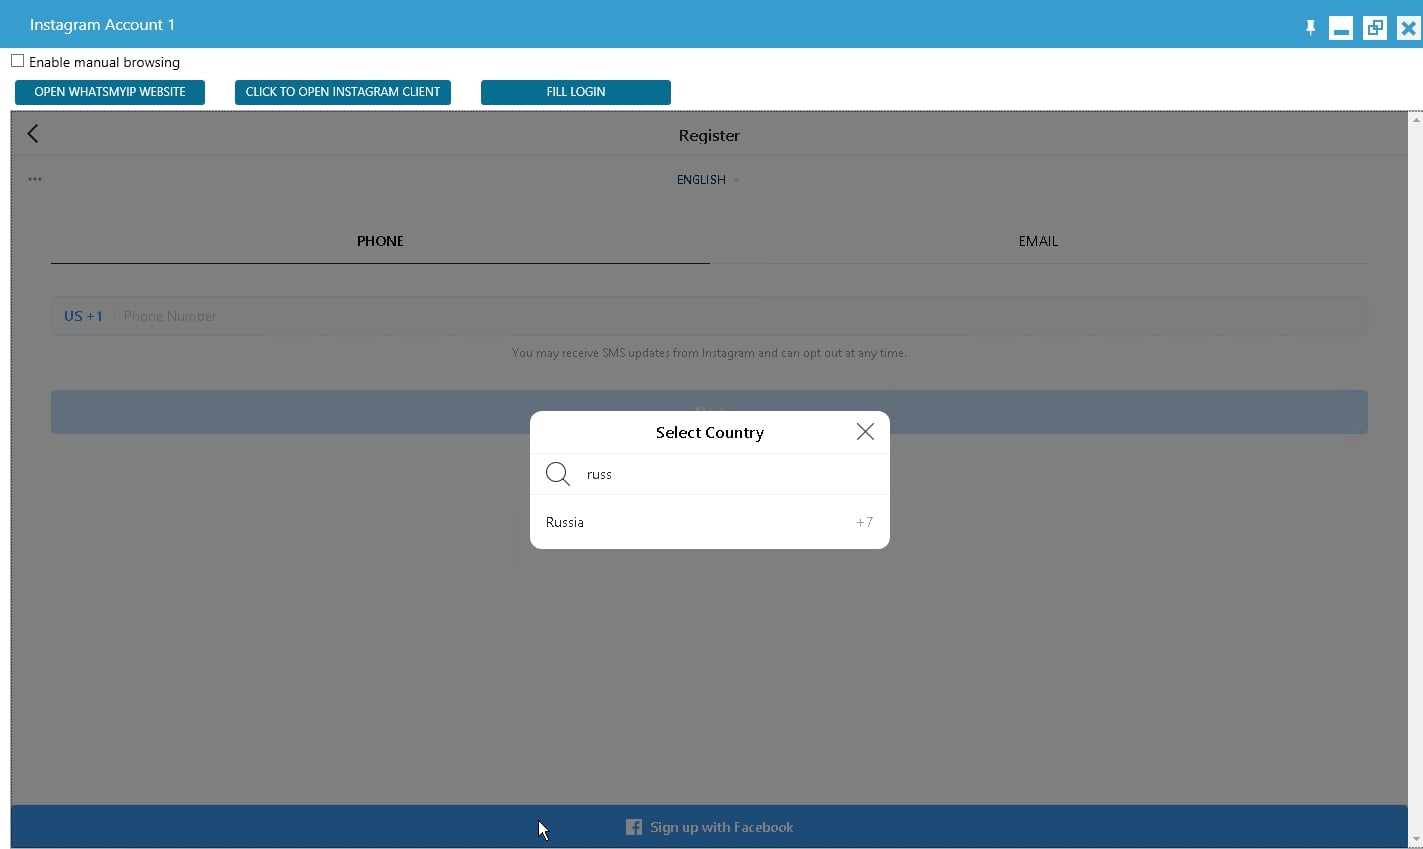Image resolution: width=1423 pixels, height=849 pixels.
Task: Switch to the PHONE tab
Action: point(380,241)
